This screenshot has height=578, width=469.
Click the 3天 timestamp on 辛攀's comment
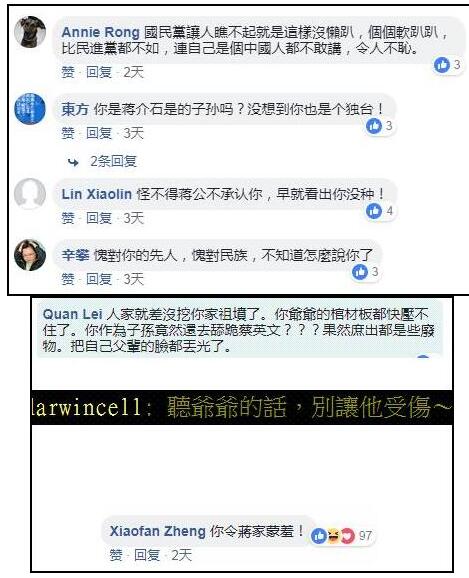coord(133,279)
